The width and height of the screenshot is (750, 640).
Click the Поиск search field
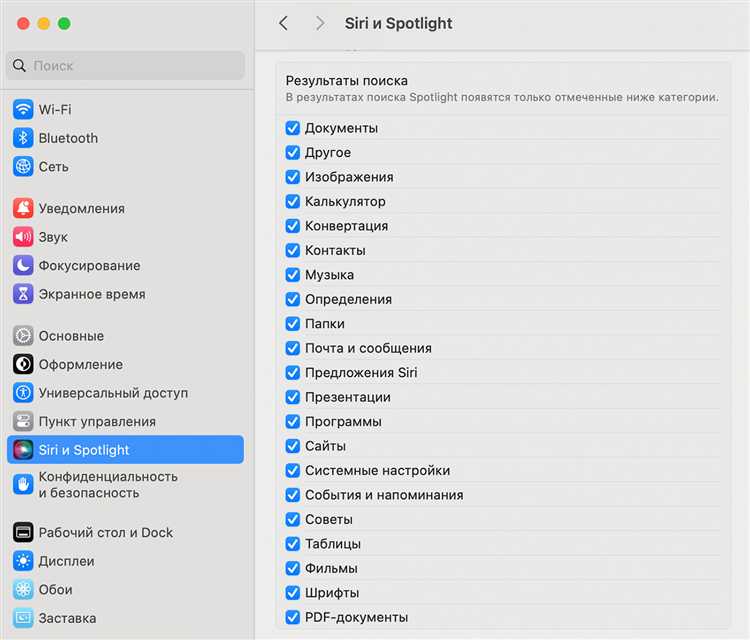click(x=125, y=66)
